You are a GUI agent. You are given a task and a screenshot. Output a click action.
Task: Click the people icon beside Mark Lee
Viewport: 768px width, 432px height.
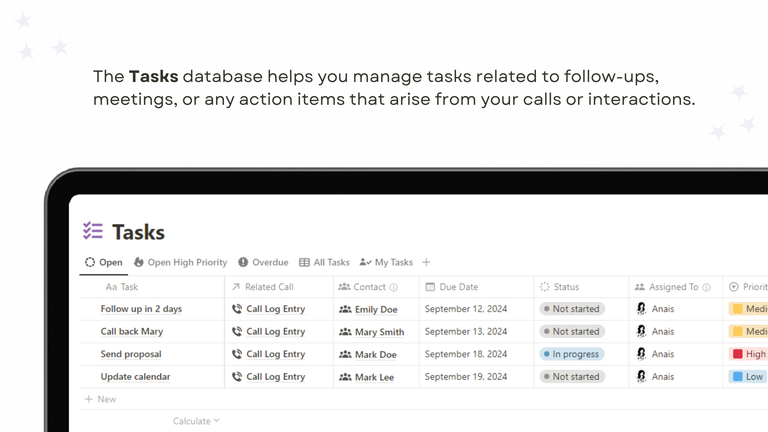click(x=345, y=377)
